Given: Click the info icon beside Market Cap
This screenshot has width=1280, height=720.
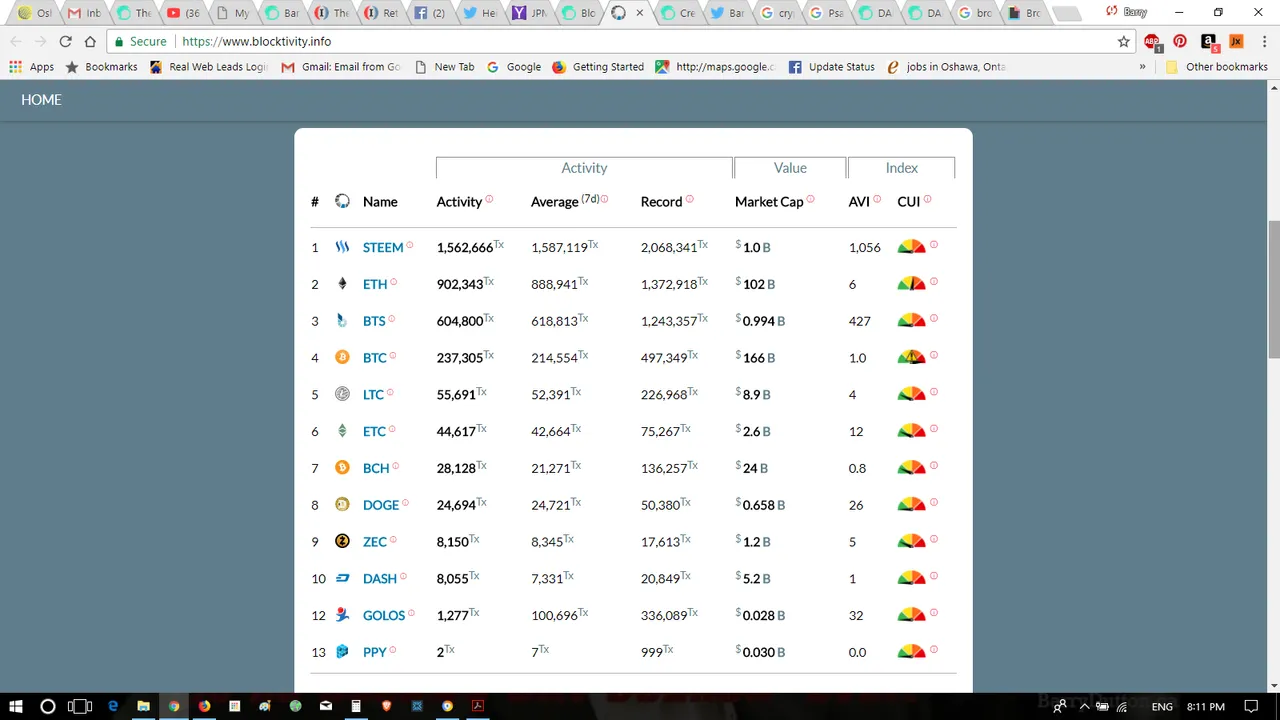Looking at the screenshot, I should point(810,199).
